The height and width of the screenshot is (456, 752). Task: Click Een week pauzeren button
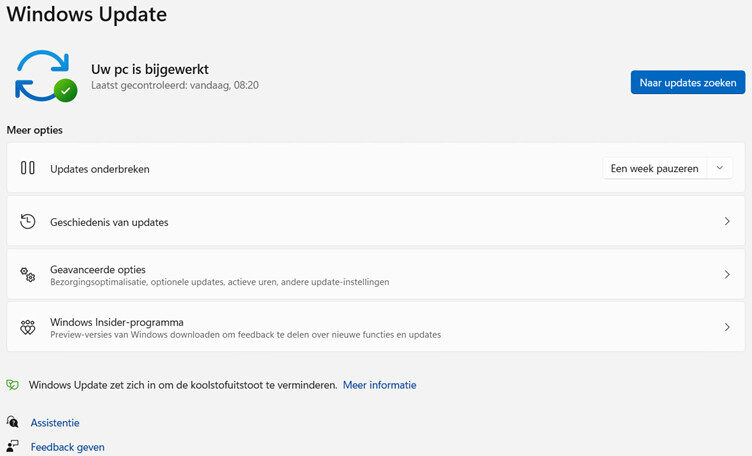654,168
